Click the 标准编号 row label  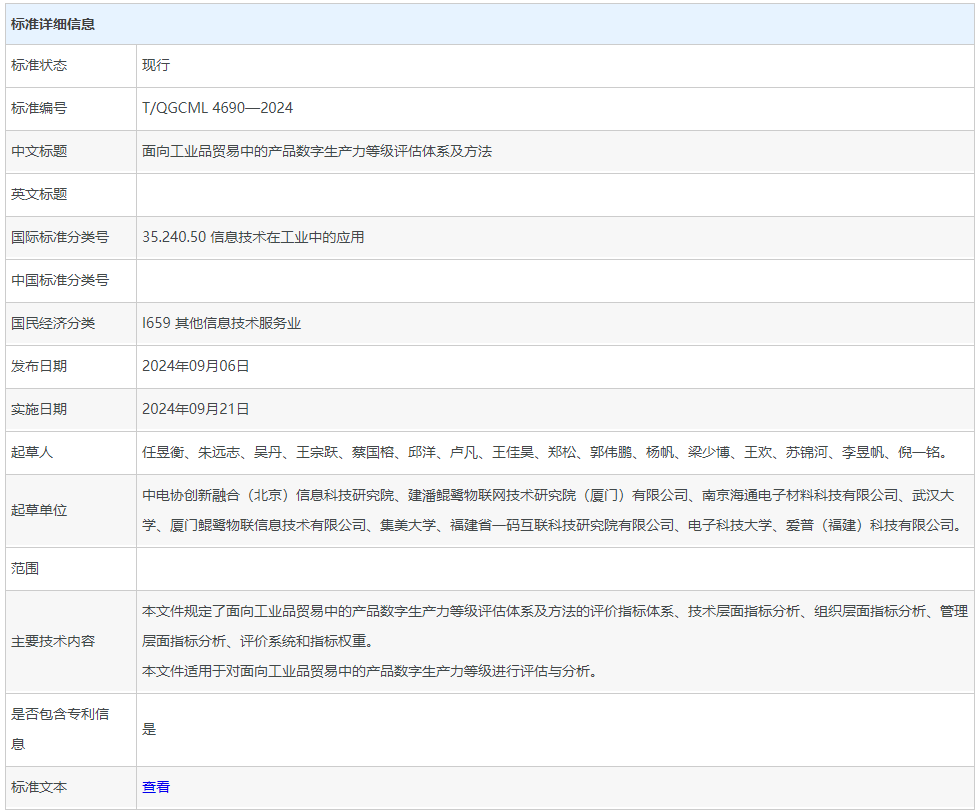(x=39, y=108)
